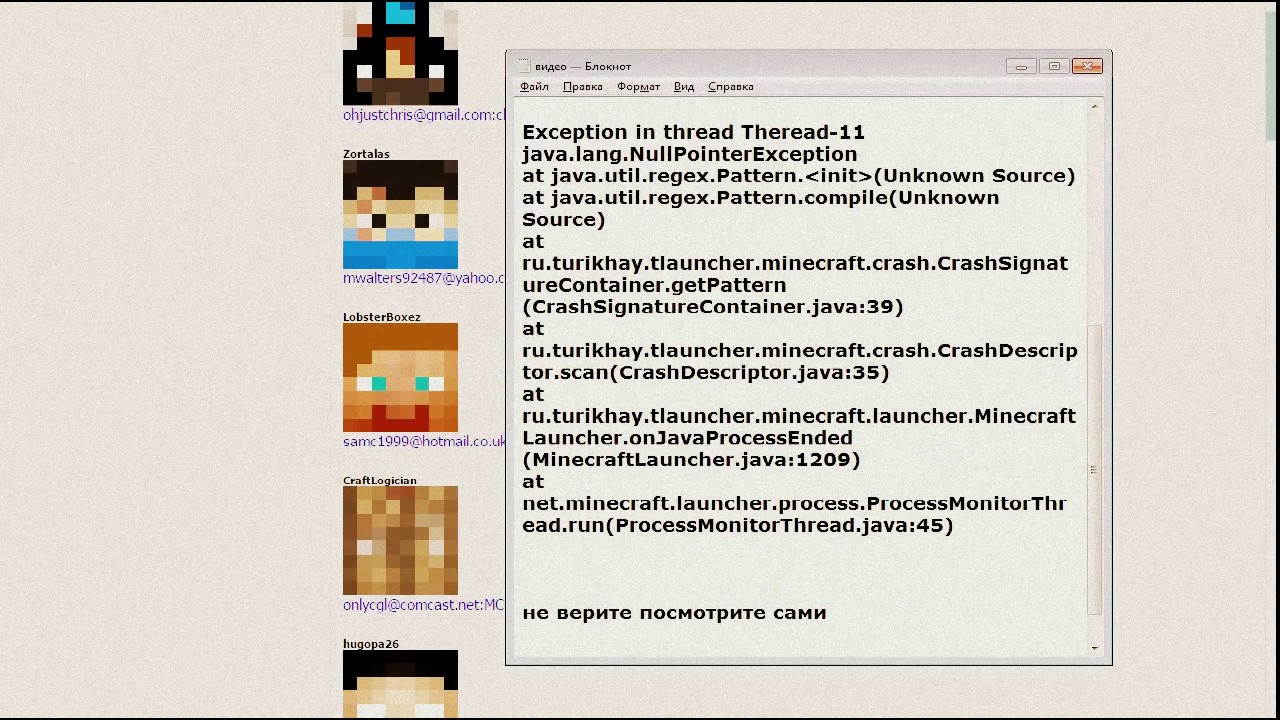
Task: Open the onlycgl@comcast.net link
Action: [x=424, y=605]
